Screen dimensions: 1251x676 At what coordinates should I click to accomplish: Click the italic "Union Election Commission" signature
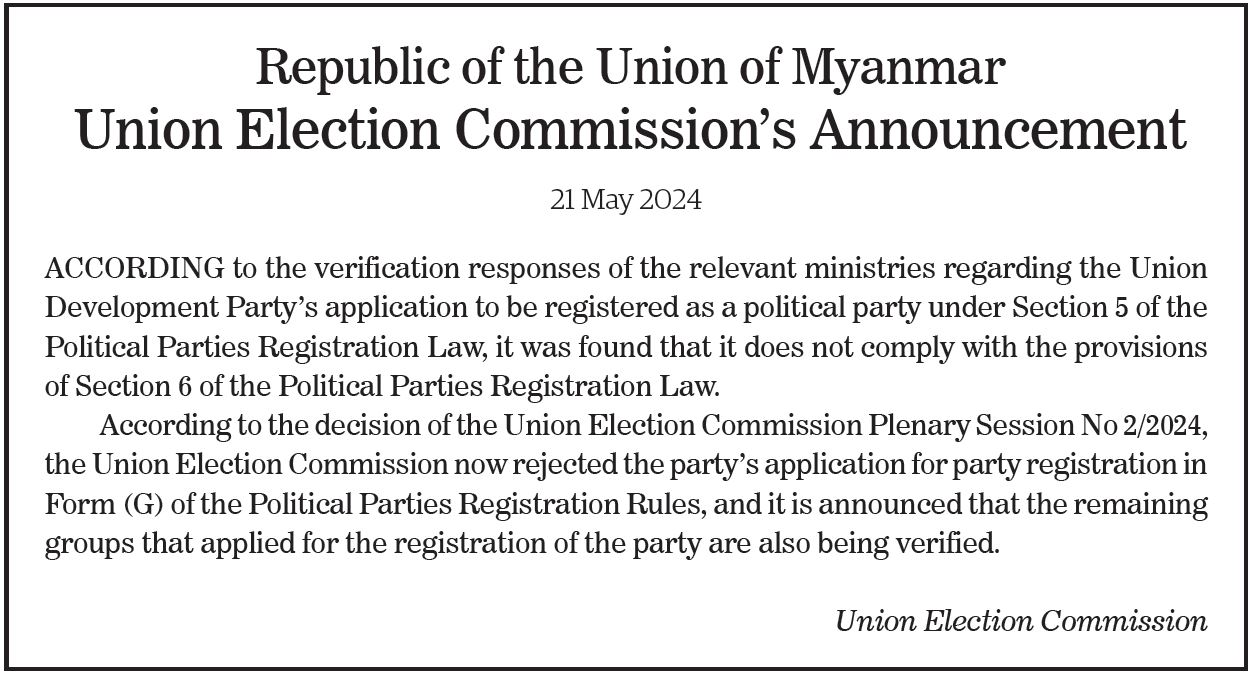click(1021, 621)
